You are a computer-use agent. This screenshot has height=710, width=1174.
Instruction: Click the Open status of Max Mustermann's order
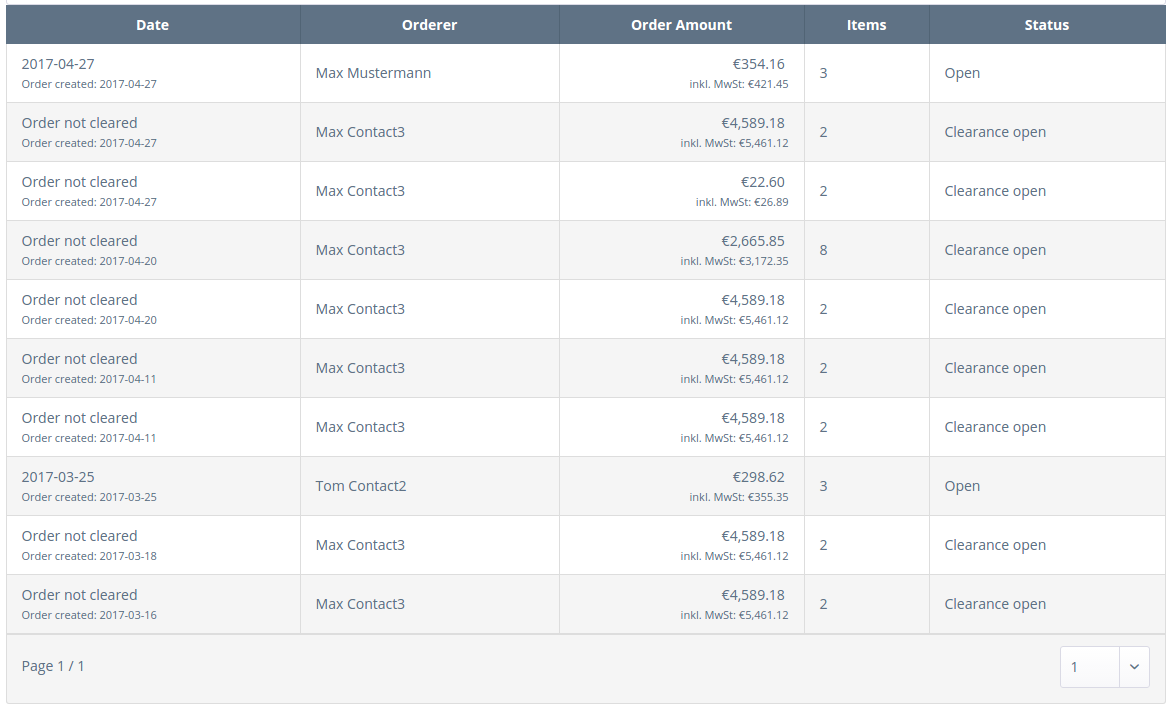click(962, 73)
